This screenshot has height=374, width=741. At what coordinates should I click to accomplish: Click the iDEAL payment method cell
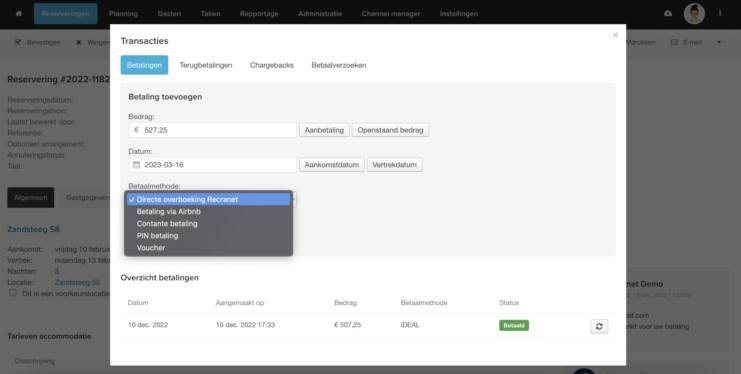410,325
